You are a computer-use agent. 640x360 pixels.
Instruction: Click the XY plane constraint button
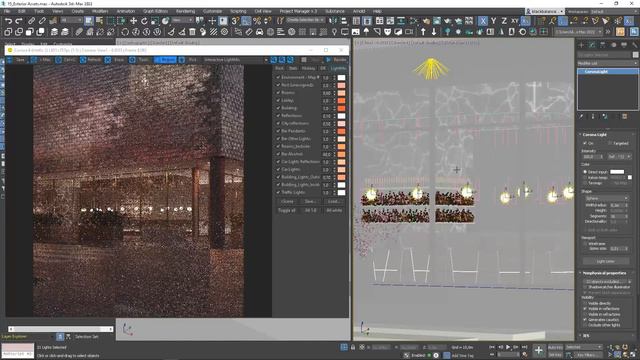click(515, 20)
